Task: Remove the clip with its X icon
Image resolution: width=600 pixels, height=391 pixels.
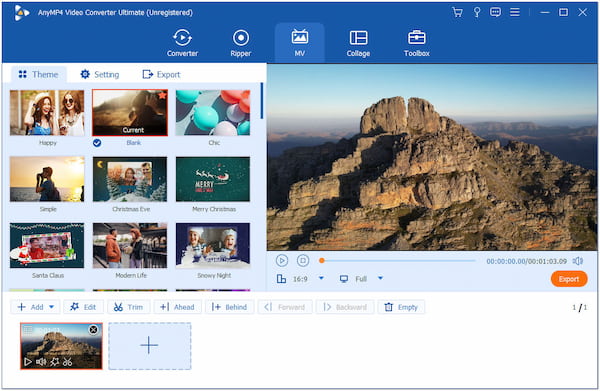Action: (x=93, y=330)
